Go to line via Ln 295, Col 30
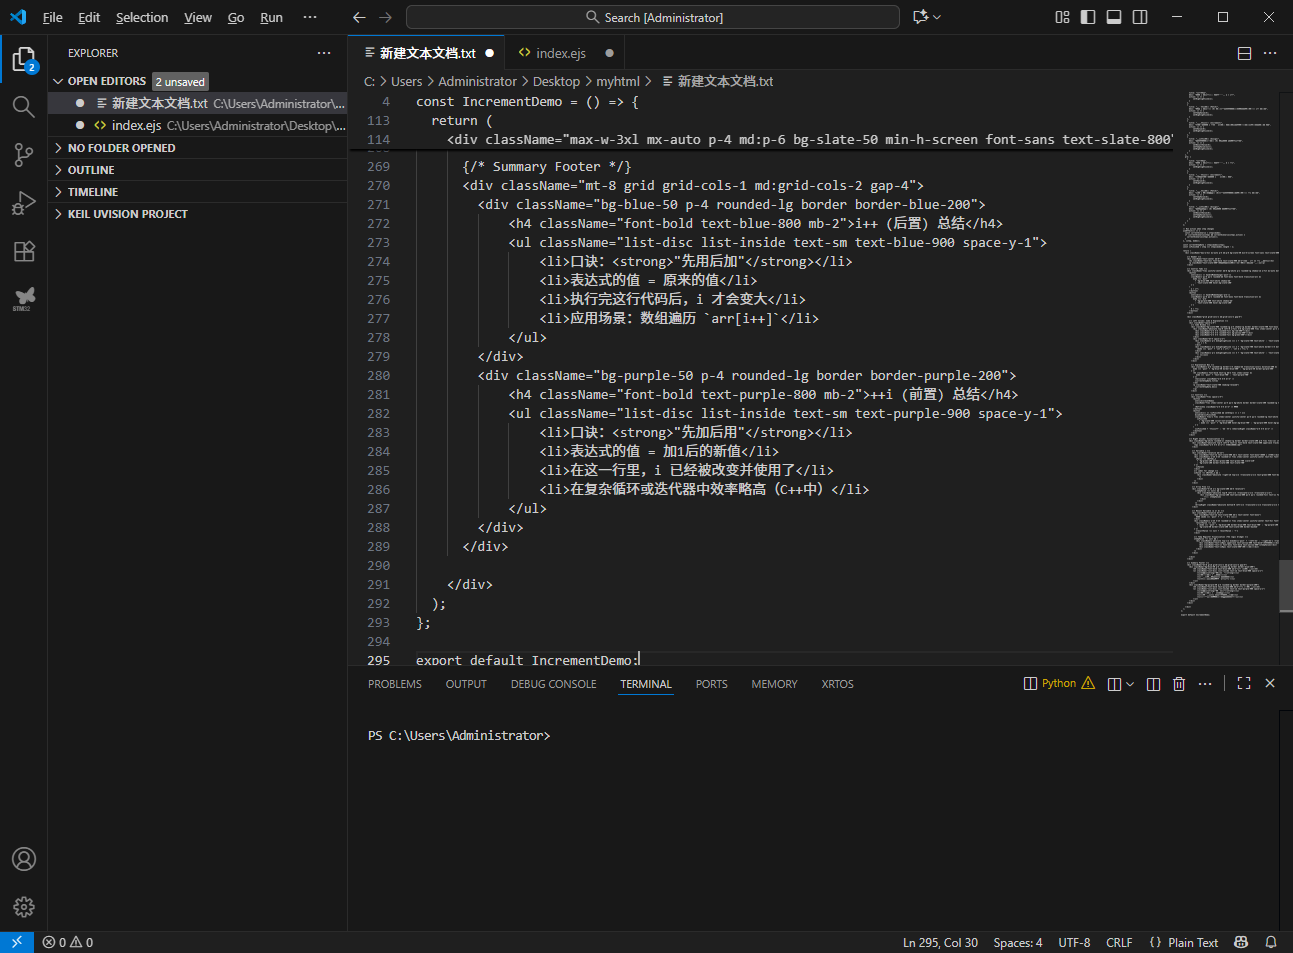The image size is (1293, 953). click(940, 942)
